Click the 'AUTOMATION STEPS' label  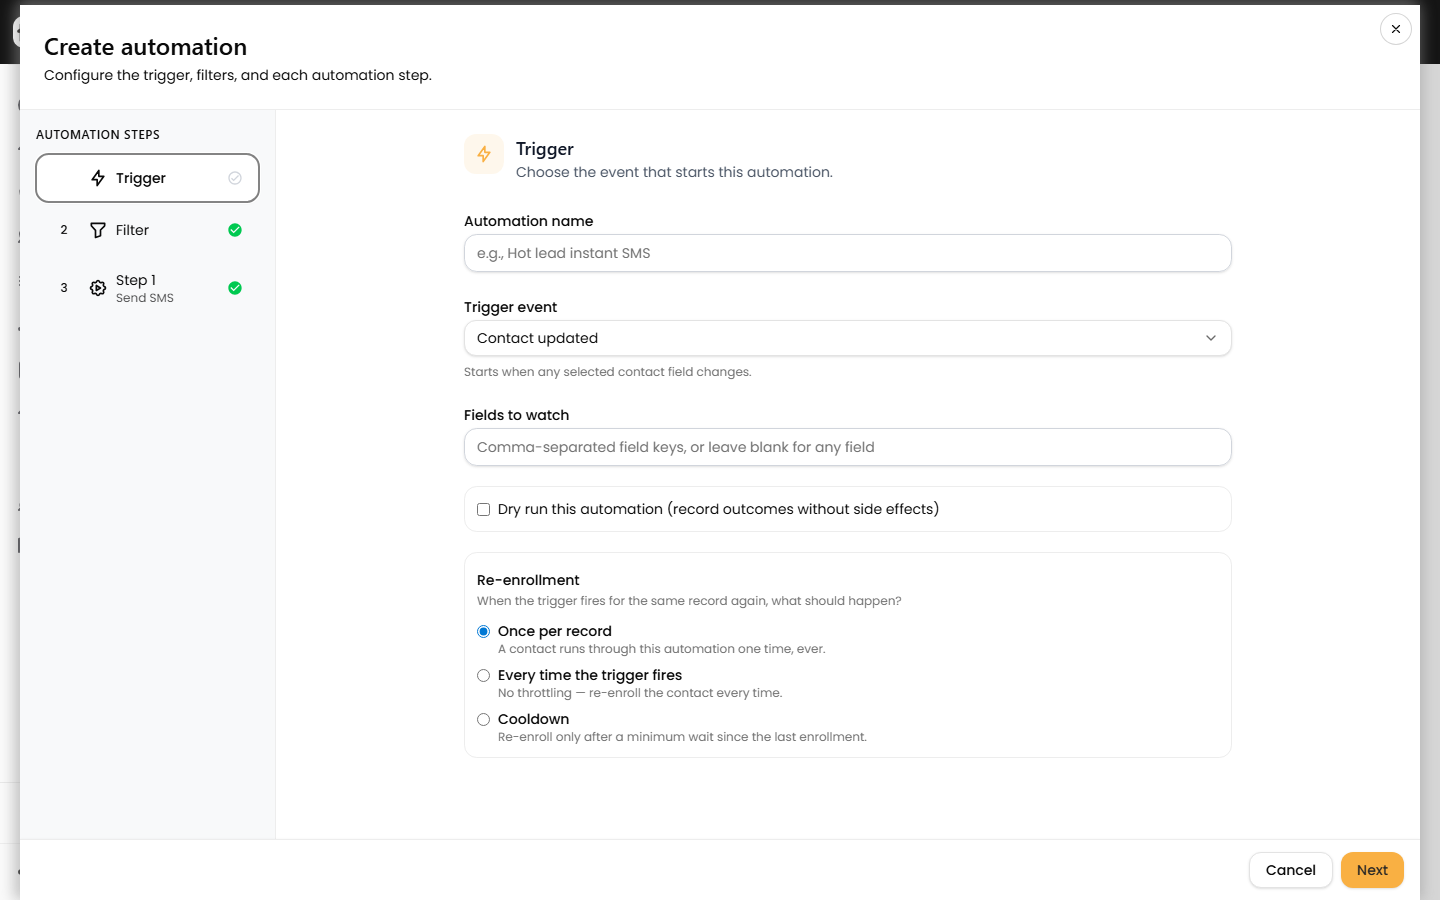pos(98,135)
